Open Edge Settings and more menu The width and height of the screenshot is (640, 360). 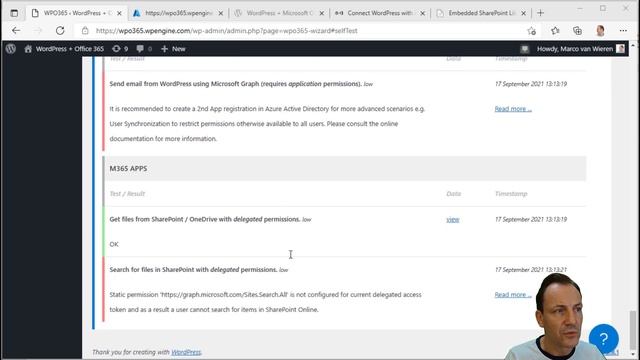click(x=623, y=31)
